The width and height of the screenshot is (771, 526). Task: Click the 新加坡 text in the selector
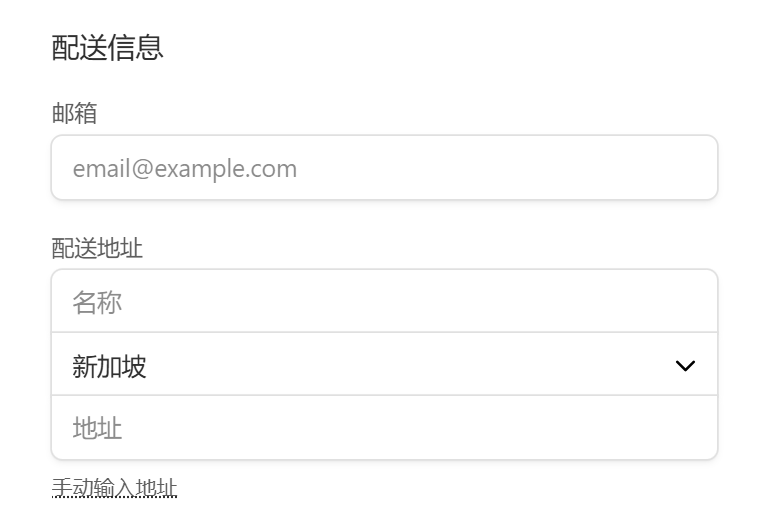point(109,367)
